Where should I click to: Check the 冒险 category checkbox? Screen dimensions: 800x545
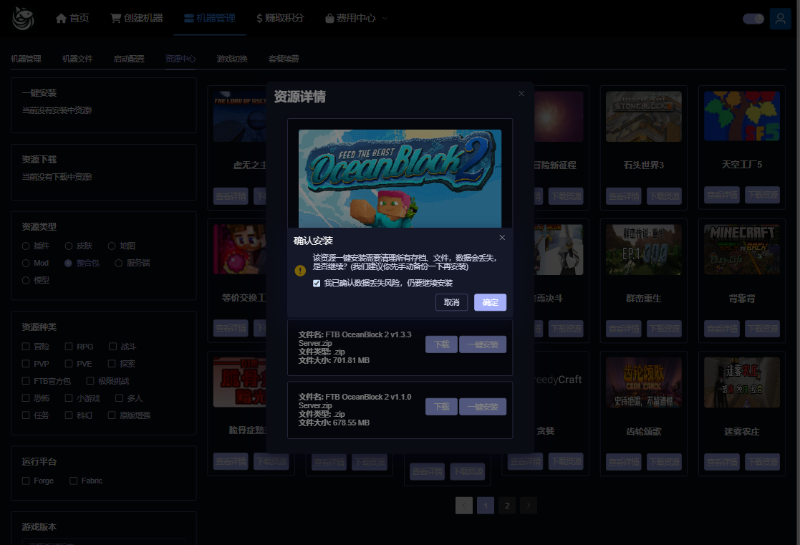click(x=26, y=346)
